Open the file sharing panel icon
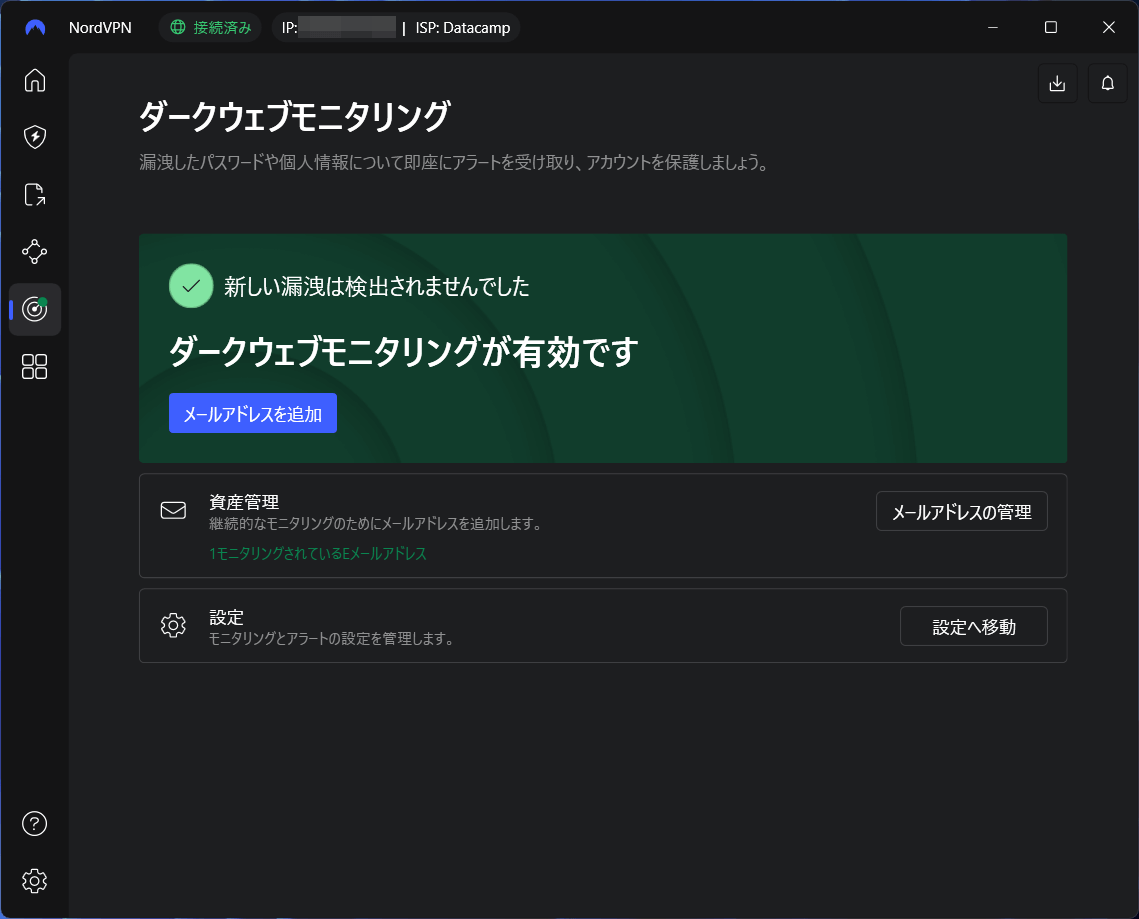Image resolution: width=1139 pixels, height=919 pixels. point(34,194)
